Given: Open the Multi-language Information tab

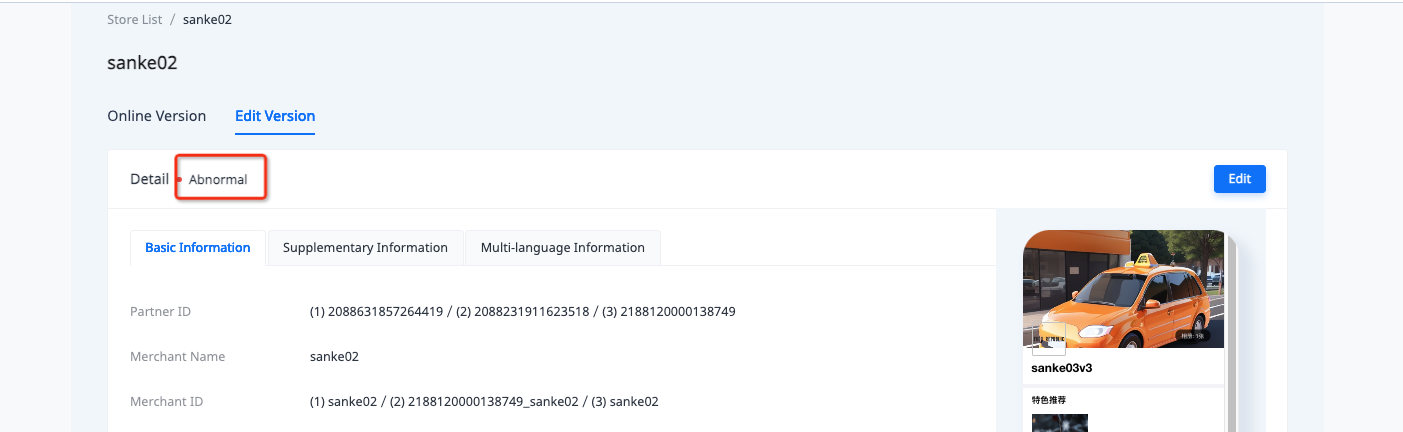Looking at the screenshot, I should click(562, 248).
